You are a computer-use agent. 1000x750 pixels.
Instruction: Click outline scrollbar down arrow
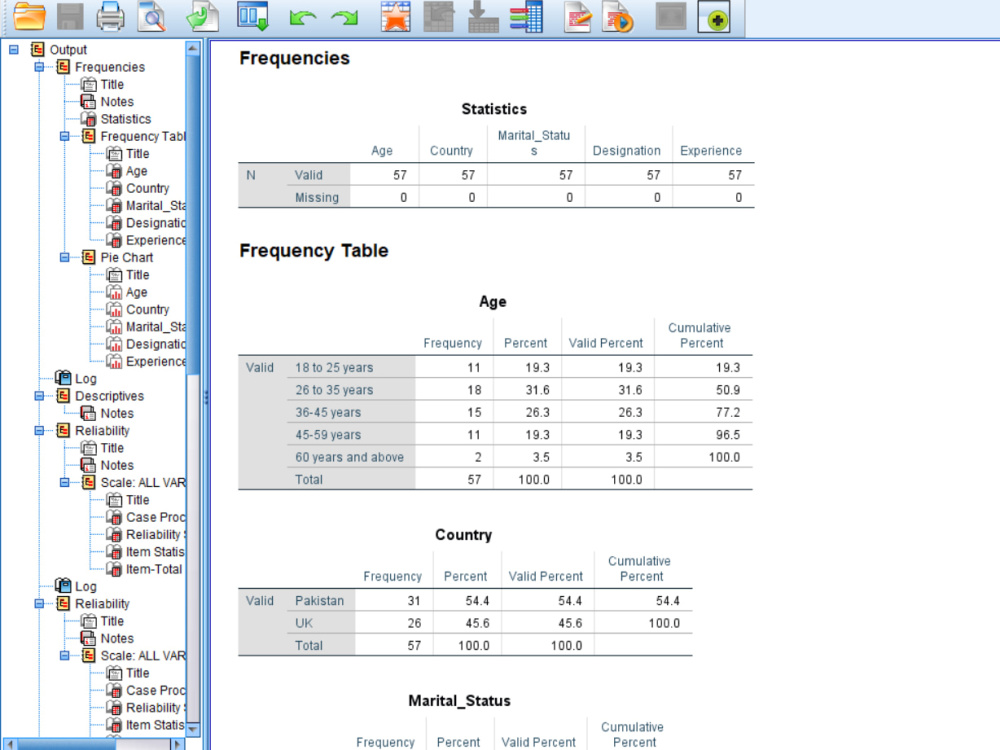[193, 728]
